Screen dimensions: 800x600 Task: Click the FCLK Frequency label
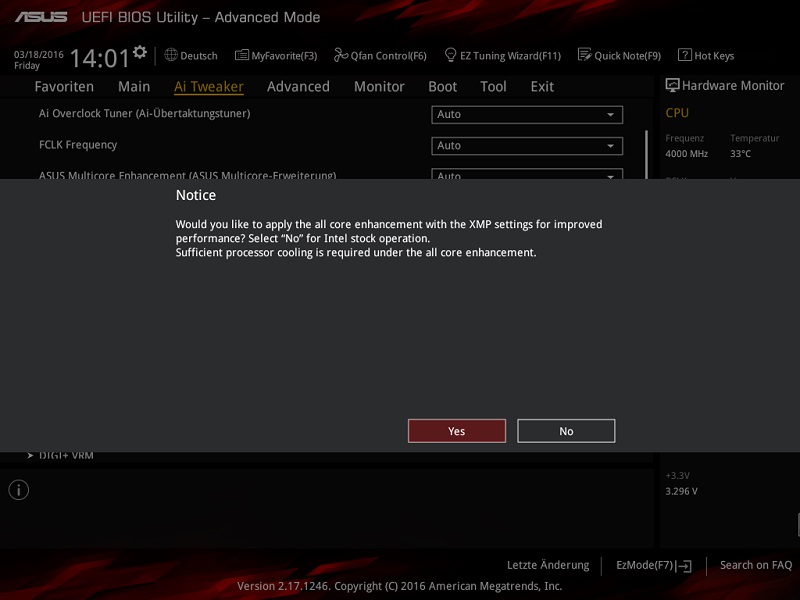(x=78, y=145)
